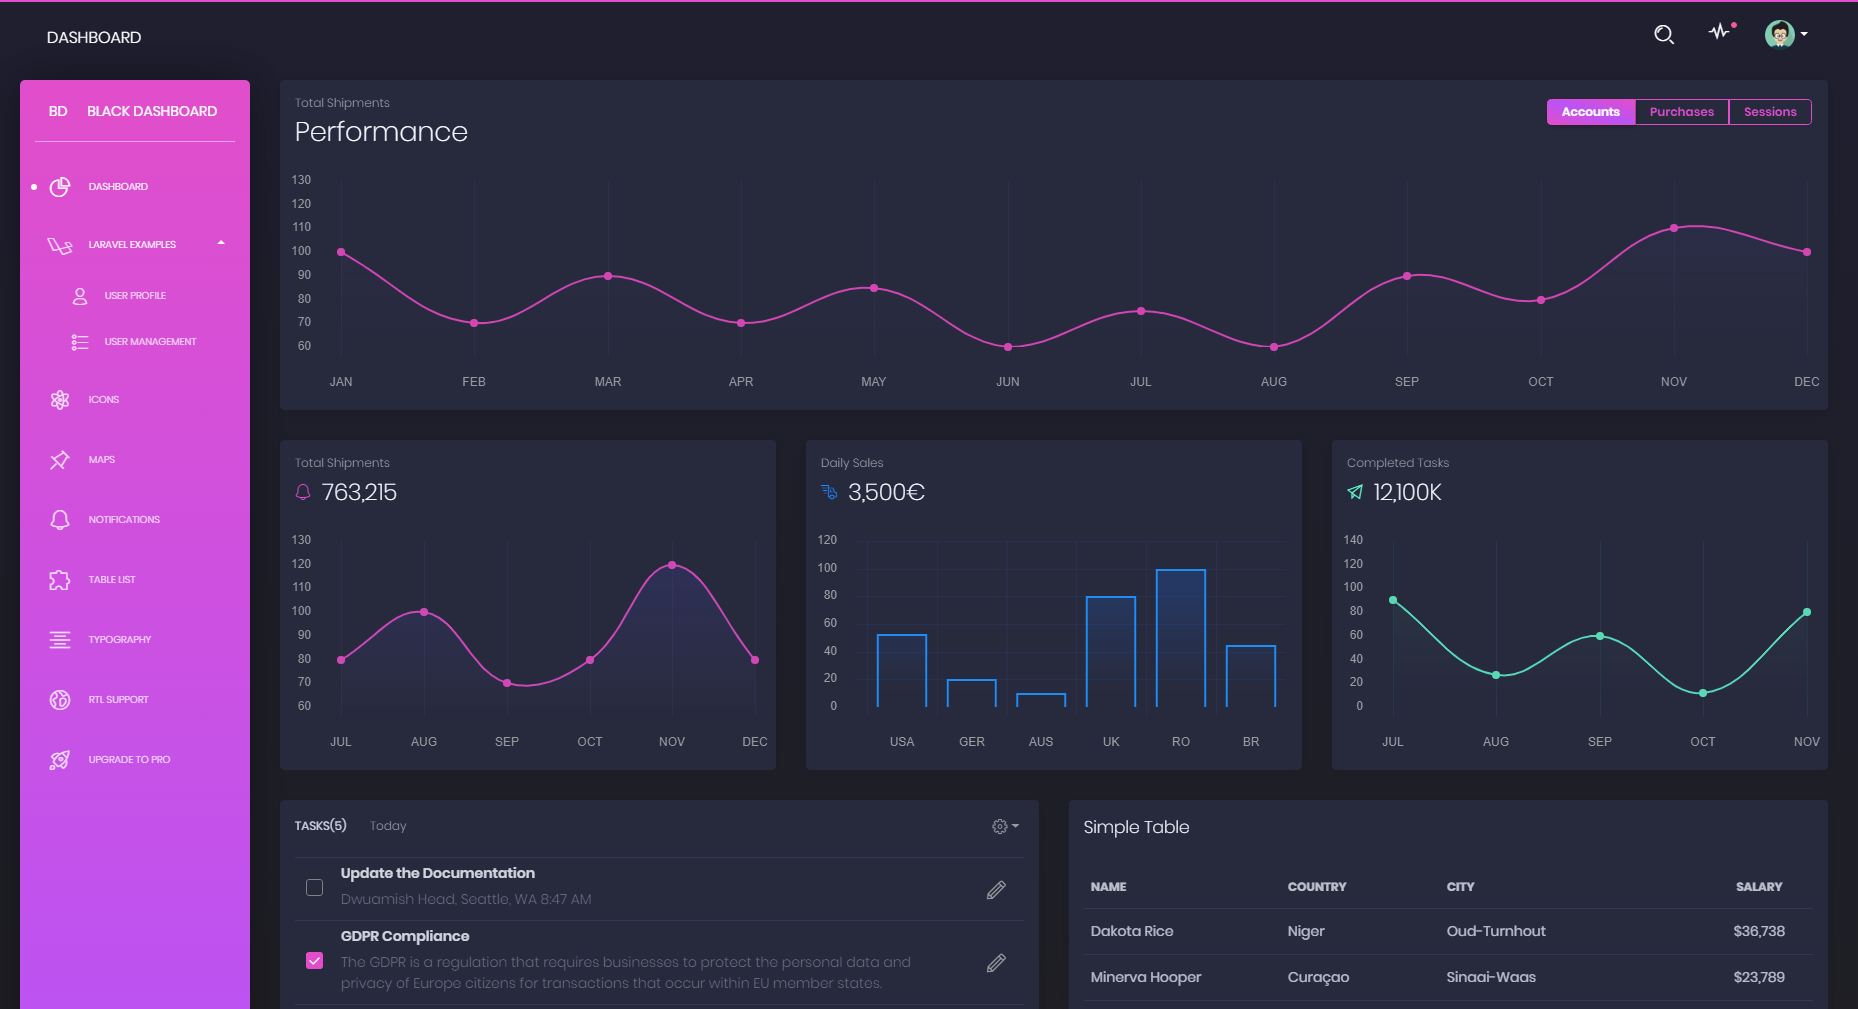Click the NOV data point on Performance chart
1858x1009 pixels.
click(x=1674, y=228)
